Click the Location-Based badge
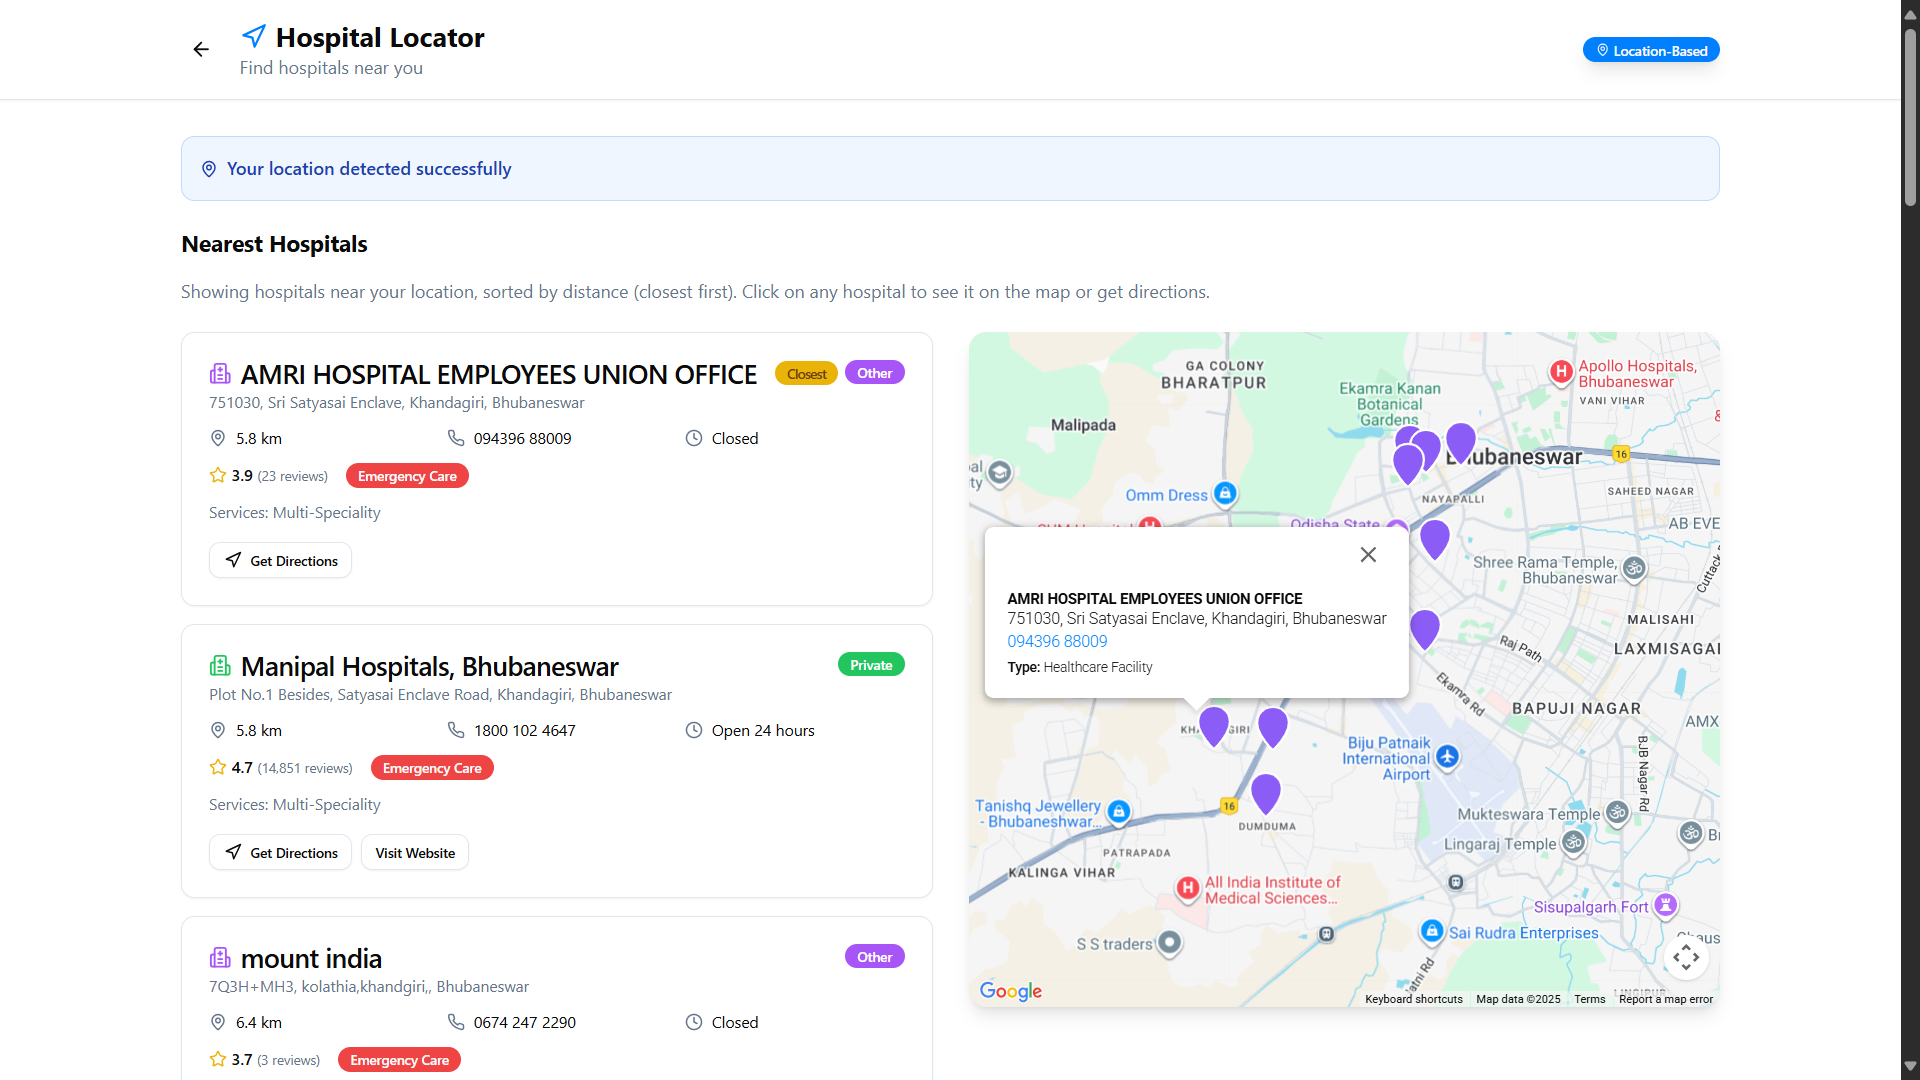Image resolution: width=1920 pixels, height=1080 pixels. point(1651,50)
